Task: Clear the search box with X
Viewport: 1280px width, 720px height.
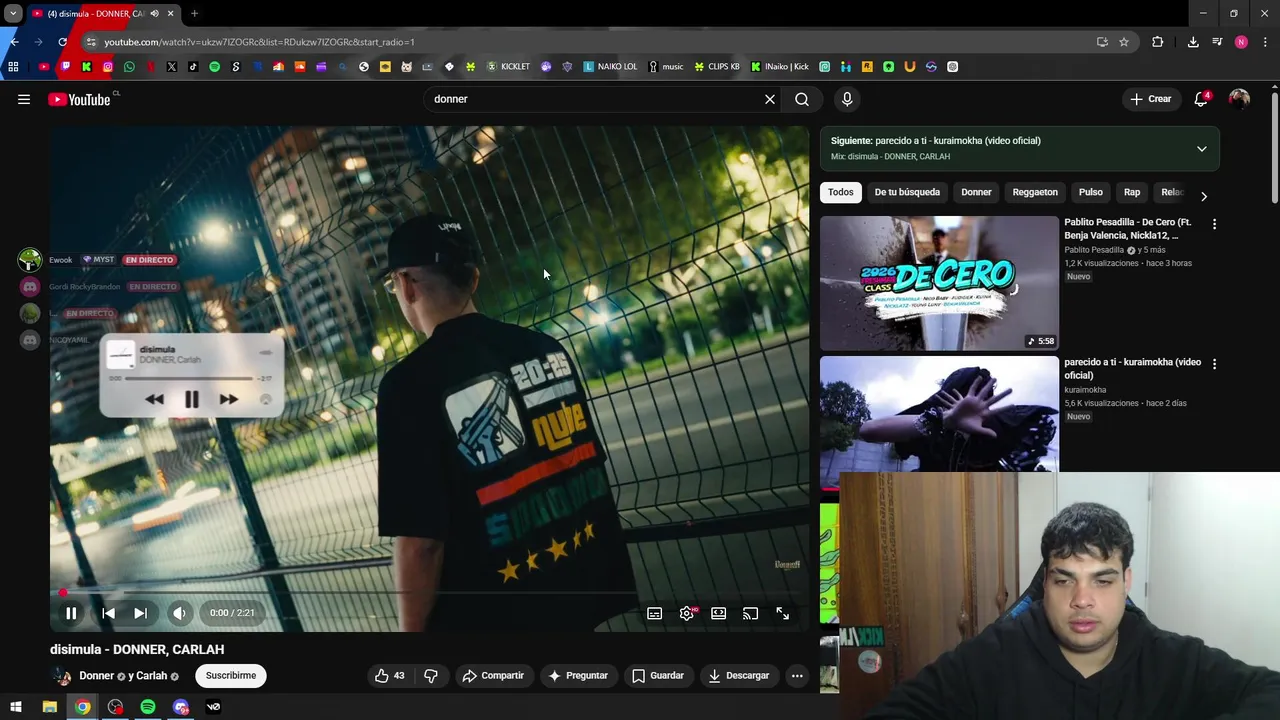Action: [770, 99]
